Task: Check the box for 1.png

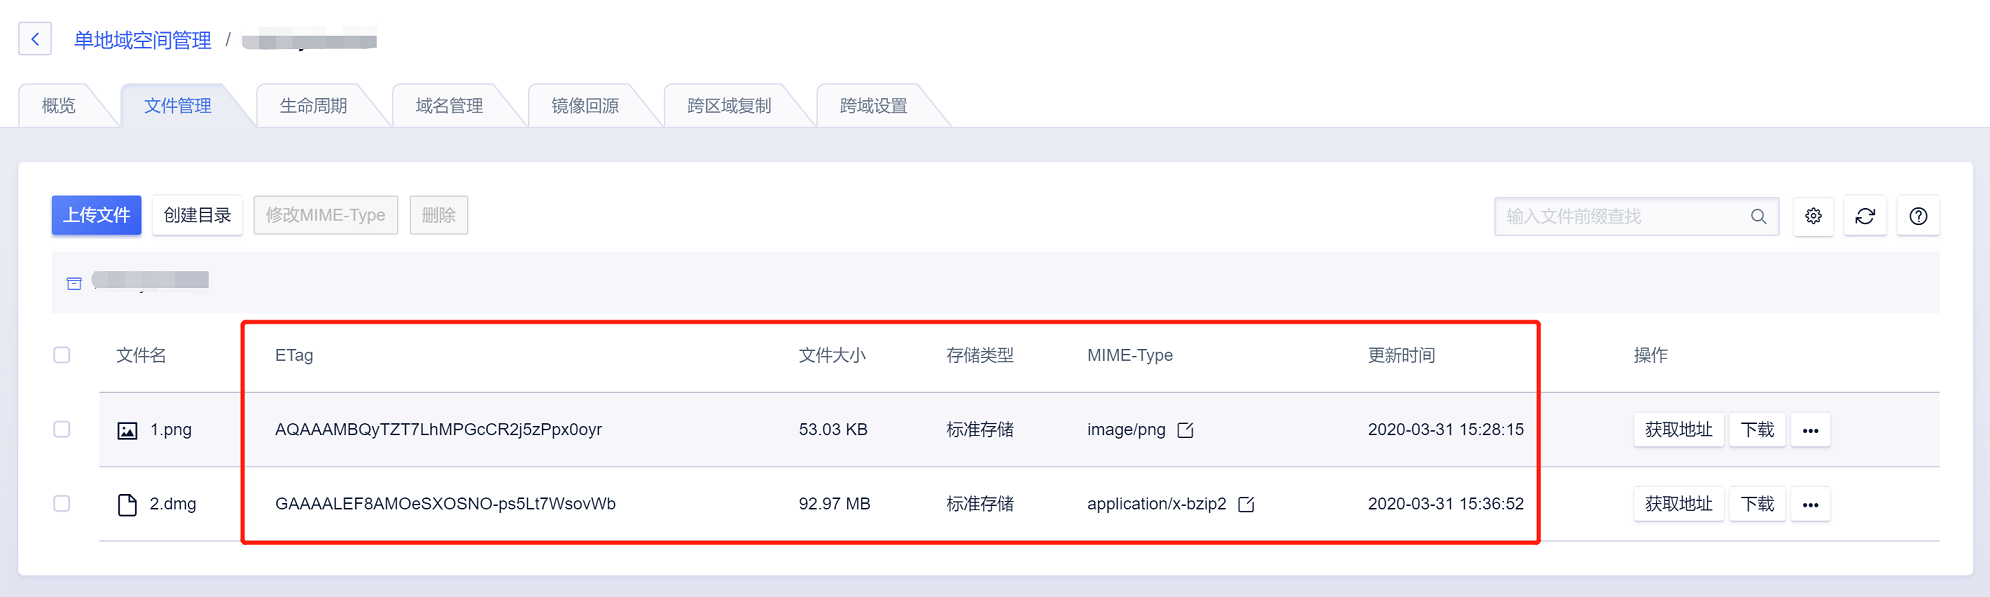Action: click(62, 429)
